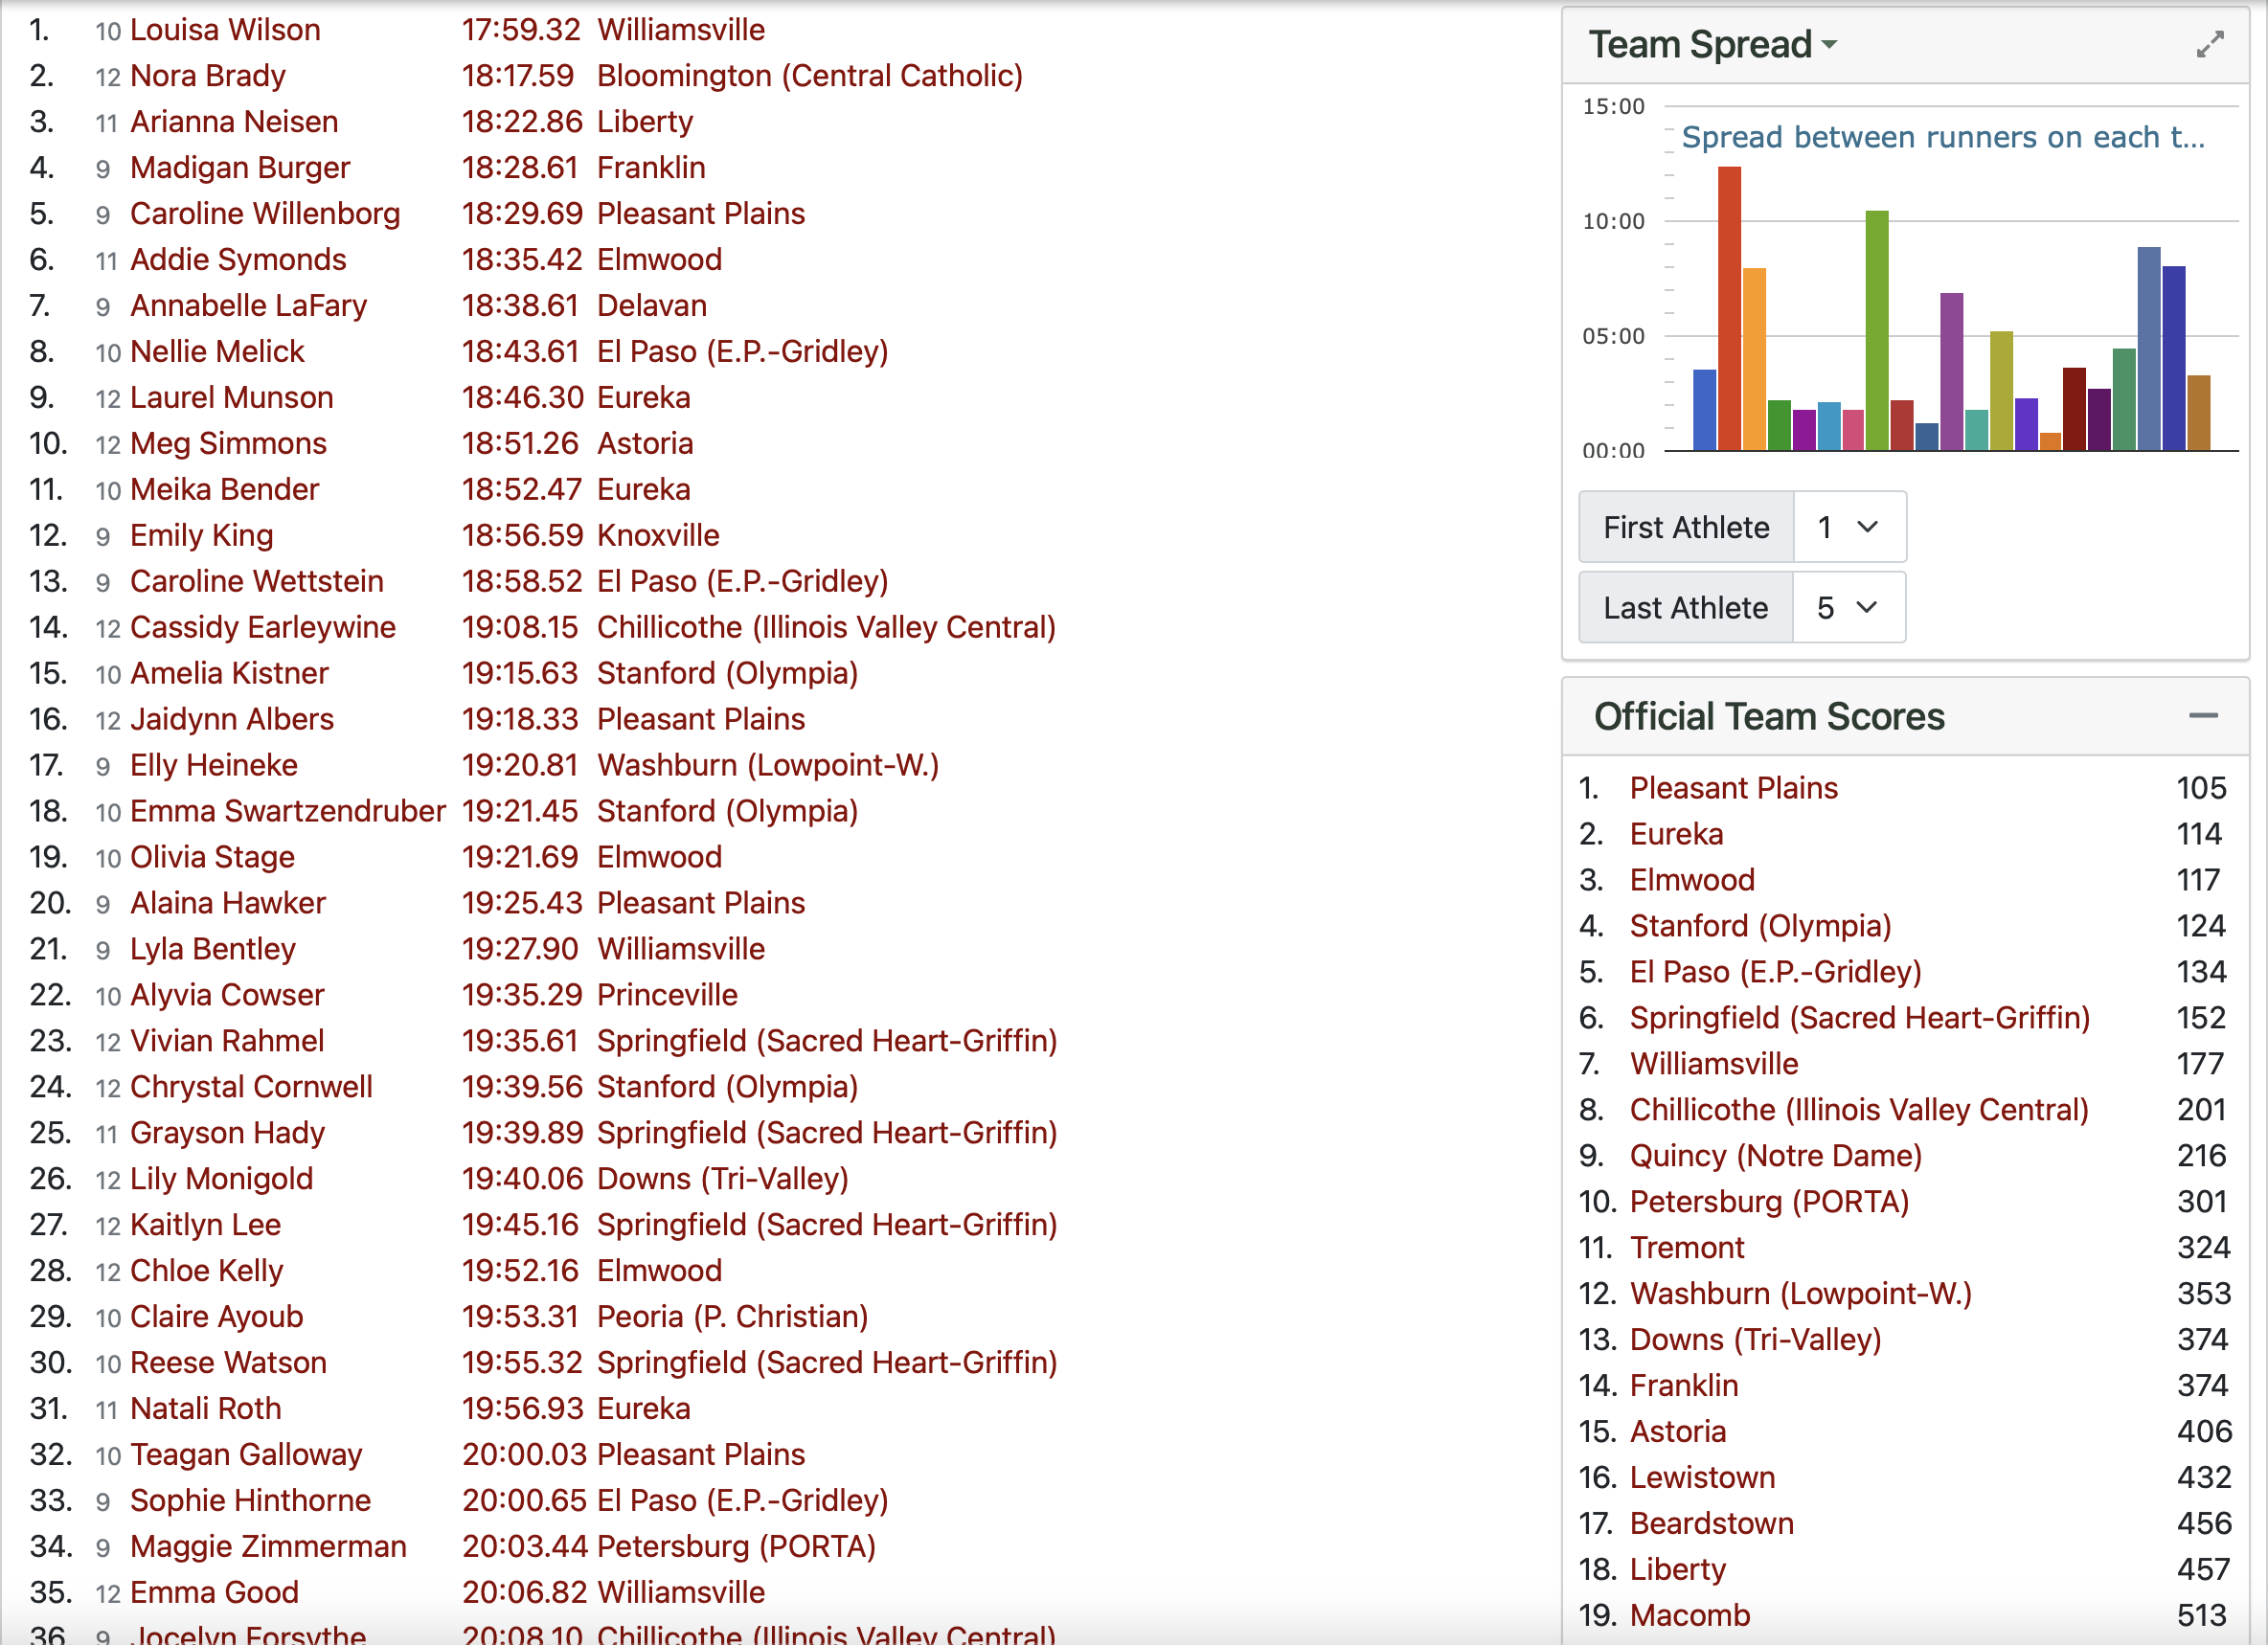Open Meg Simmons' athlete page

pos(228,444)
